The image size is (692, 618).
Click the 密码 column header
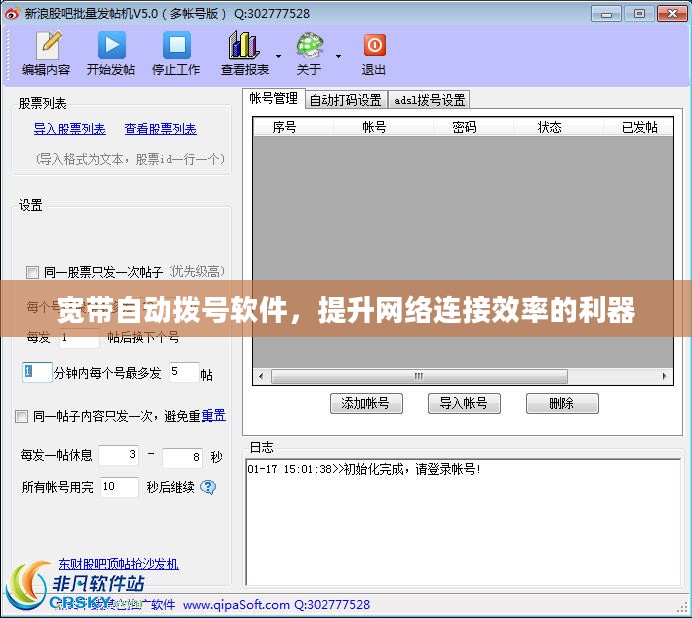(473, 127)
